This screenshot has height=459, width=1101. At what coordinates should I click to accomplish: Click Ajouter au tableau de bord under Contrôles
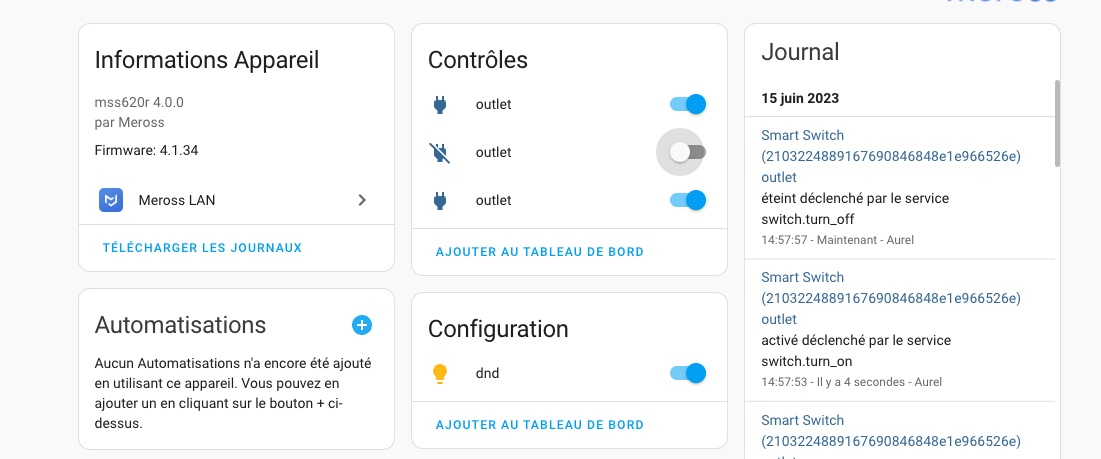pos(540,252)
